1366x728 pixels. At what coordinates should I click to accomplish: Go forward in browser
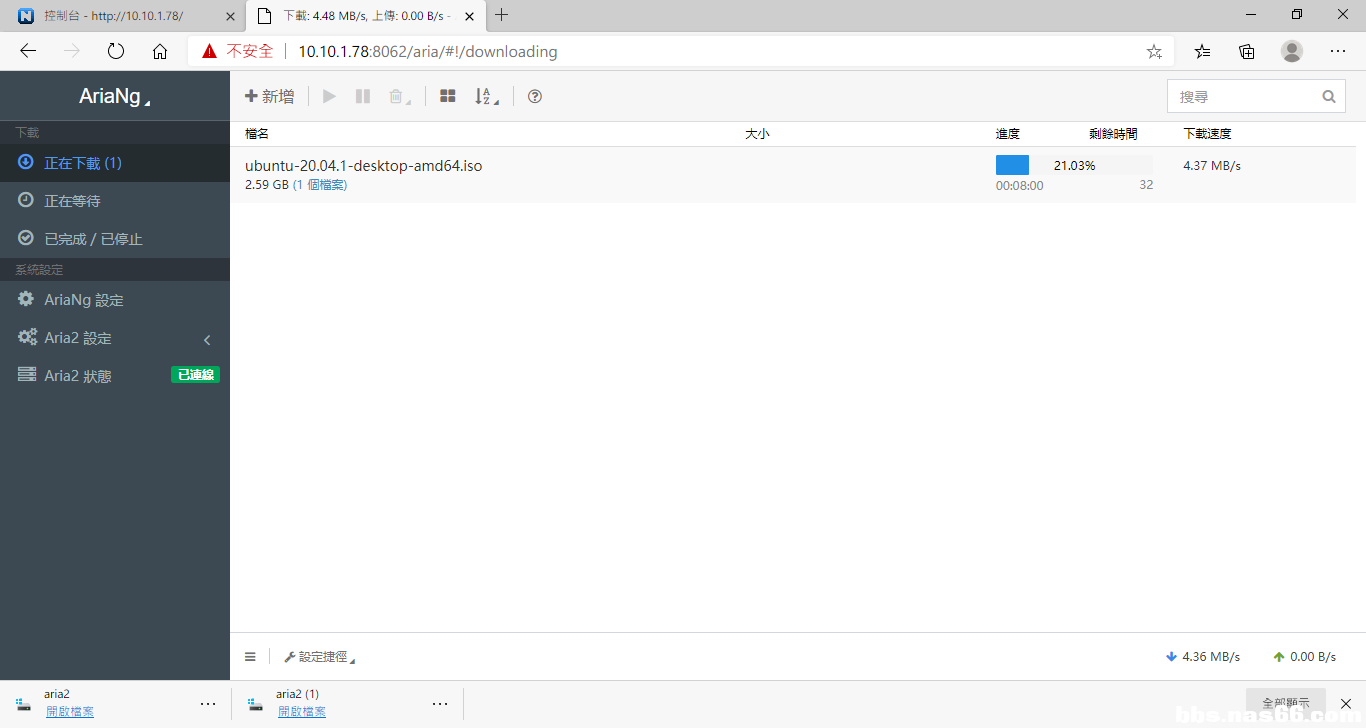(72, 51)
